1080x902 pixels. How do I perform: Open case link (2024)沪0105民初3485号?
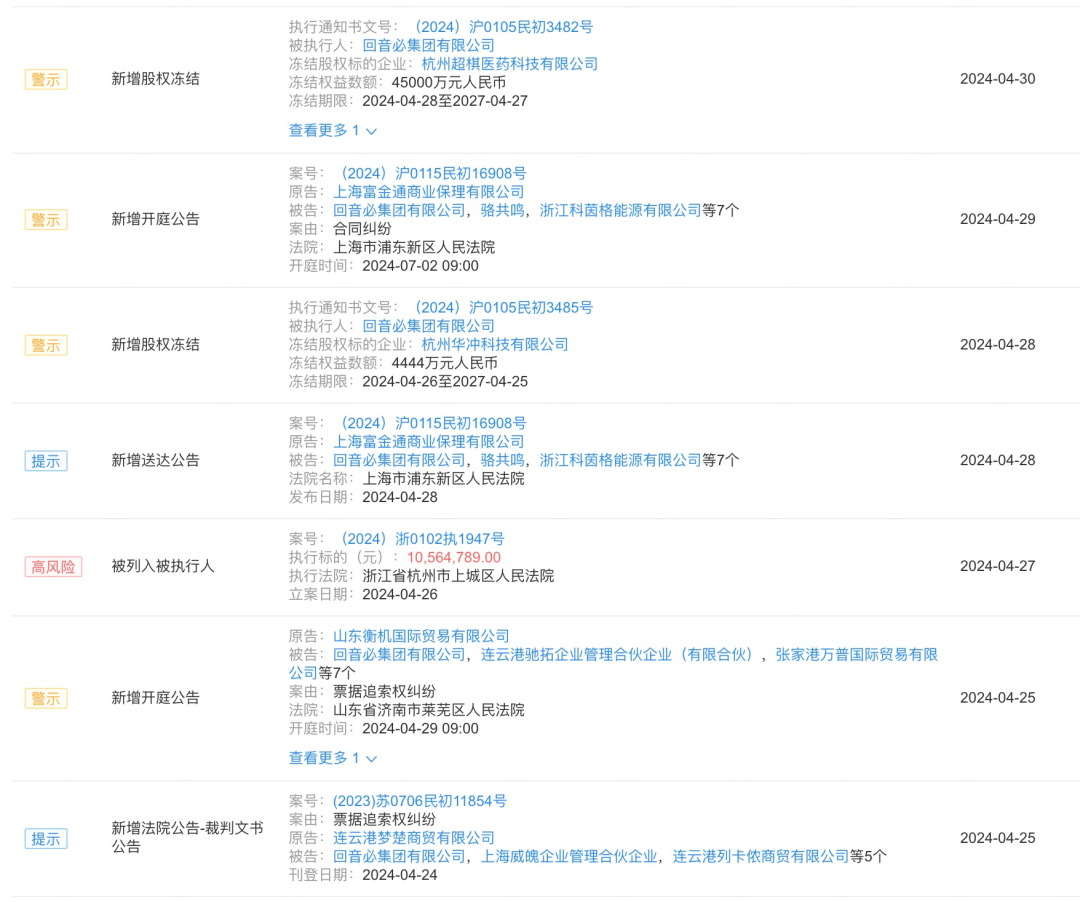click(x=502, y=308)
